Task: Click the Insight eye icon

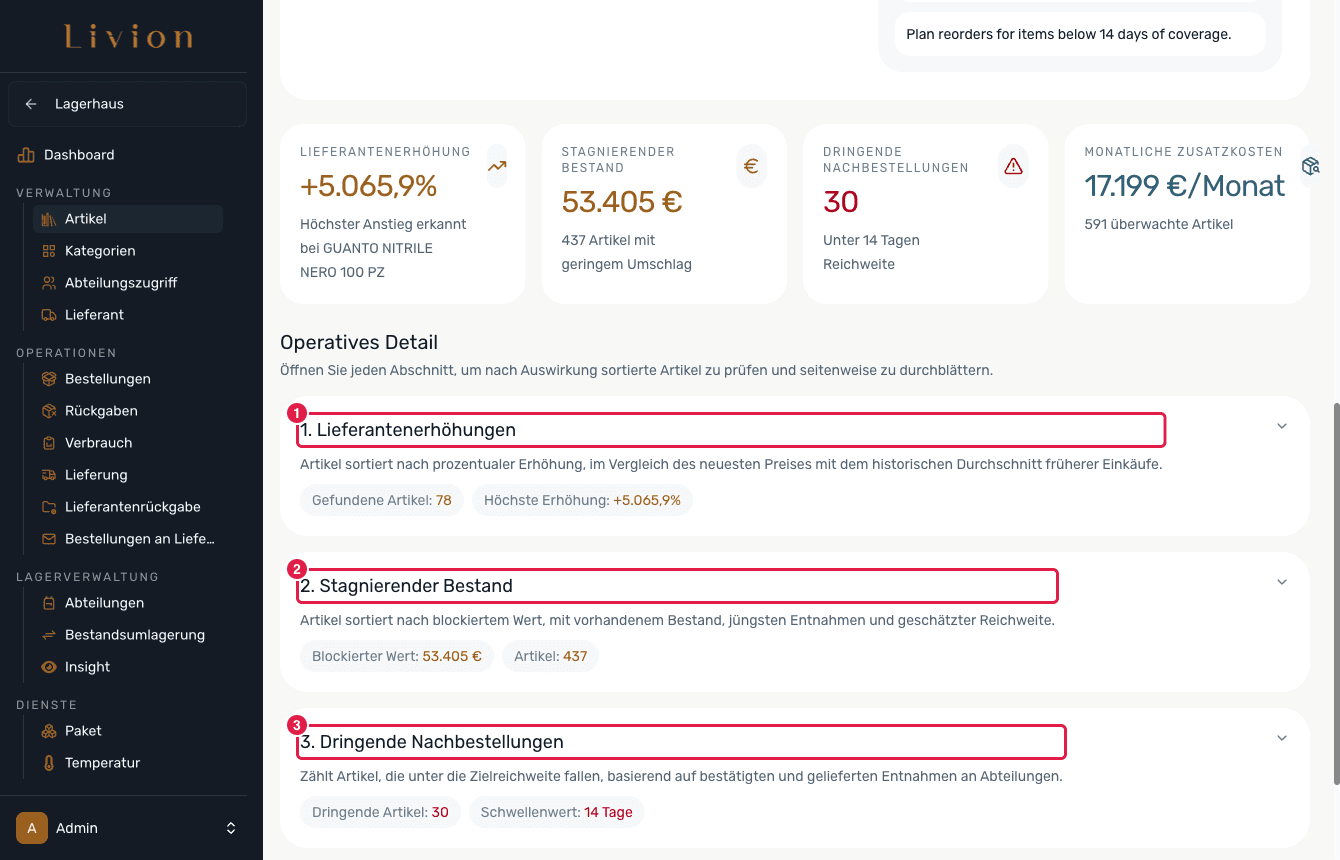Action: 49,667
